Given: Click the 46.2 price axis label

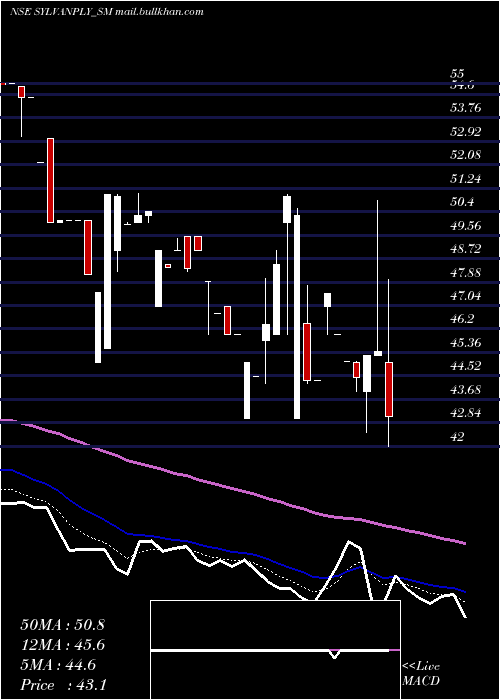Looking at the screenshot, I should point(462,319).
